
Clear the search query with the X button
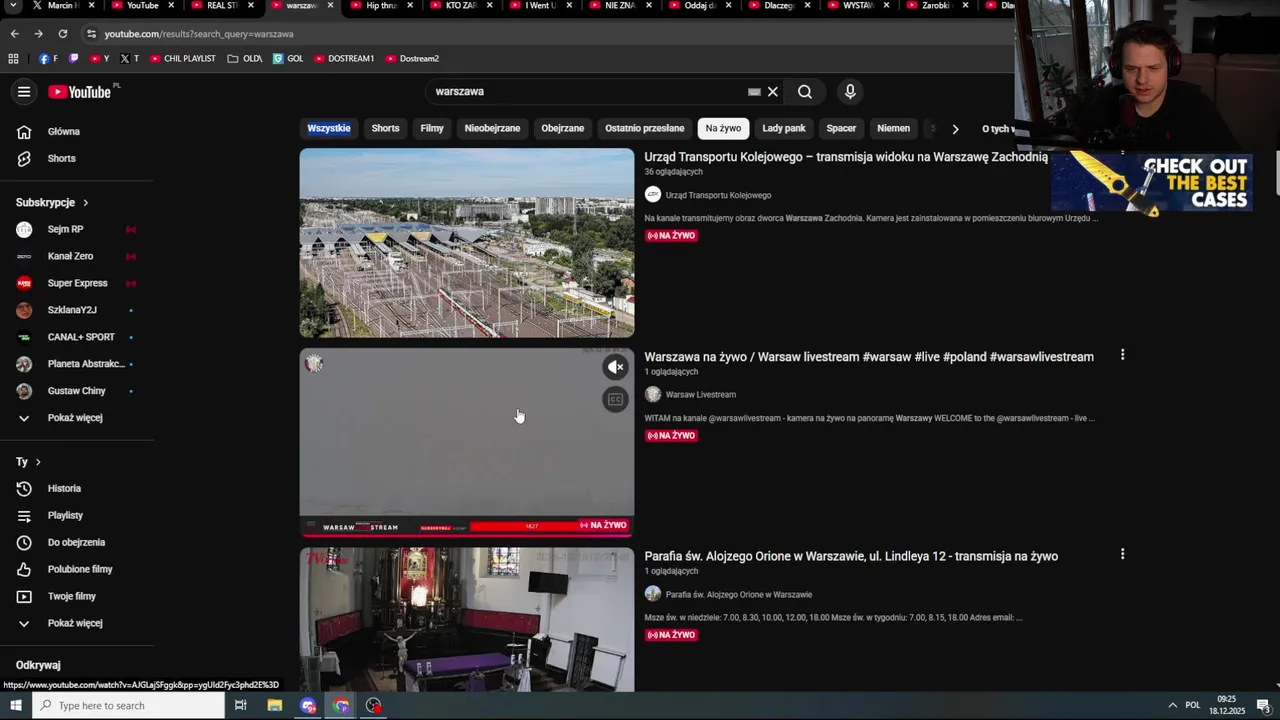pyautogui.click(x=773, y=92)
